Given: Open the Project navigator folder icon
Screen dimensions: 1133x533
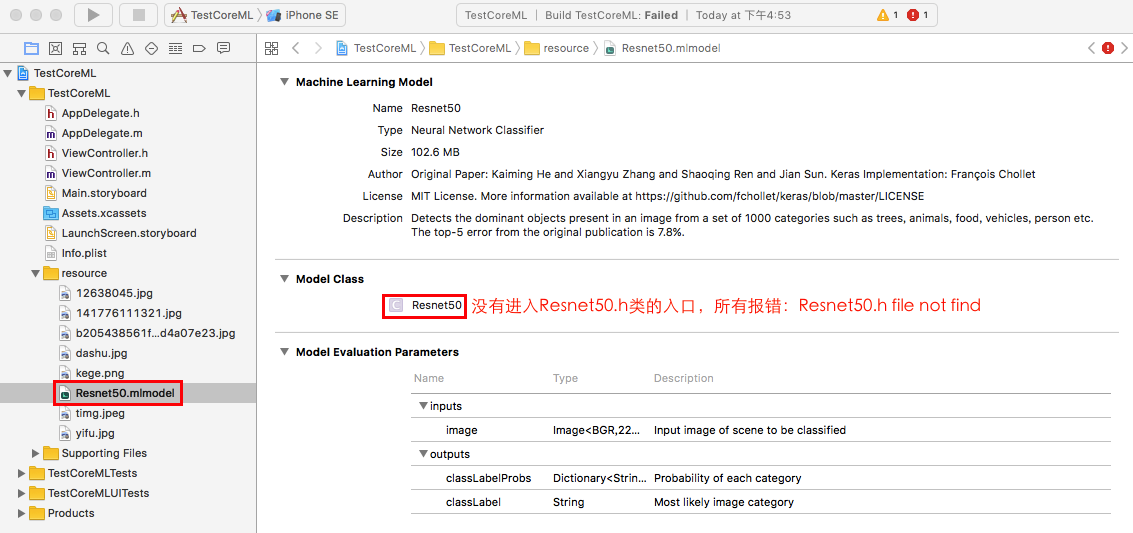Looking at the screenshot, I should 31,48.
